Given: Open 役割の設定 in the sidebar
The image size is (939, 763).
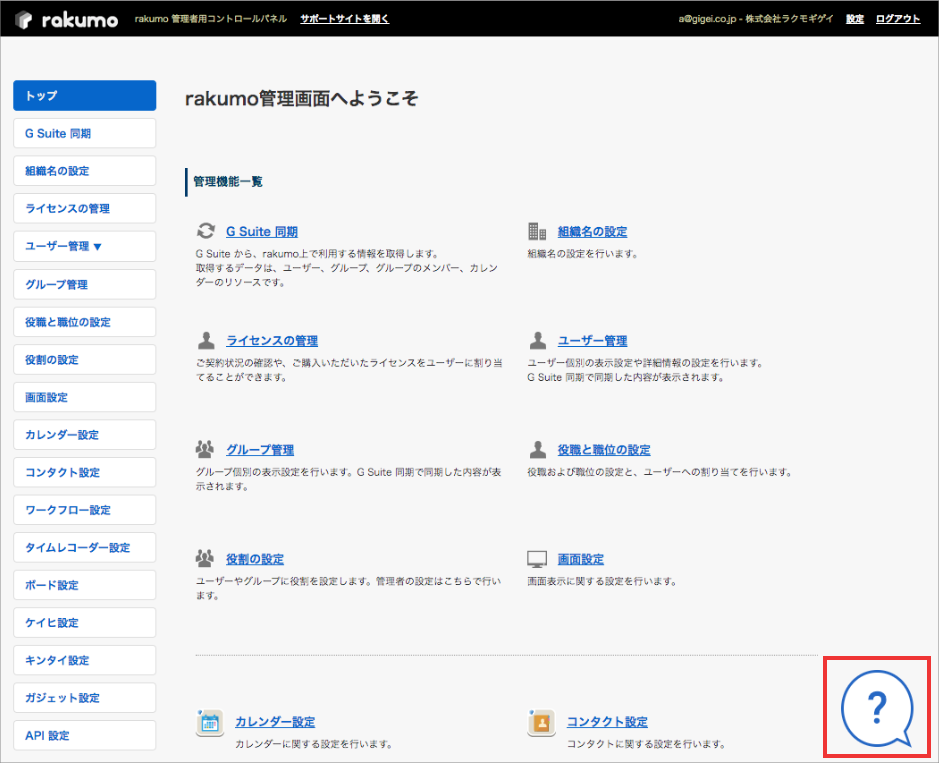Looking at the screenshot, I should pyautogui.click(x=84, y=359).
